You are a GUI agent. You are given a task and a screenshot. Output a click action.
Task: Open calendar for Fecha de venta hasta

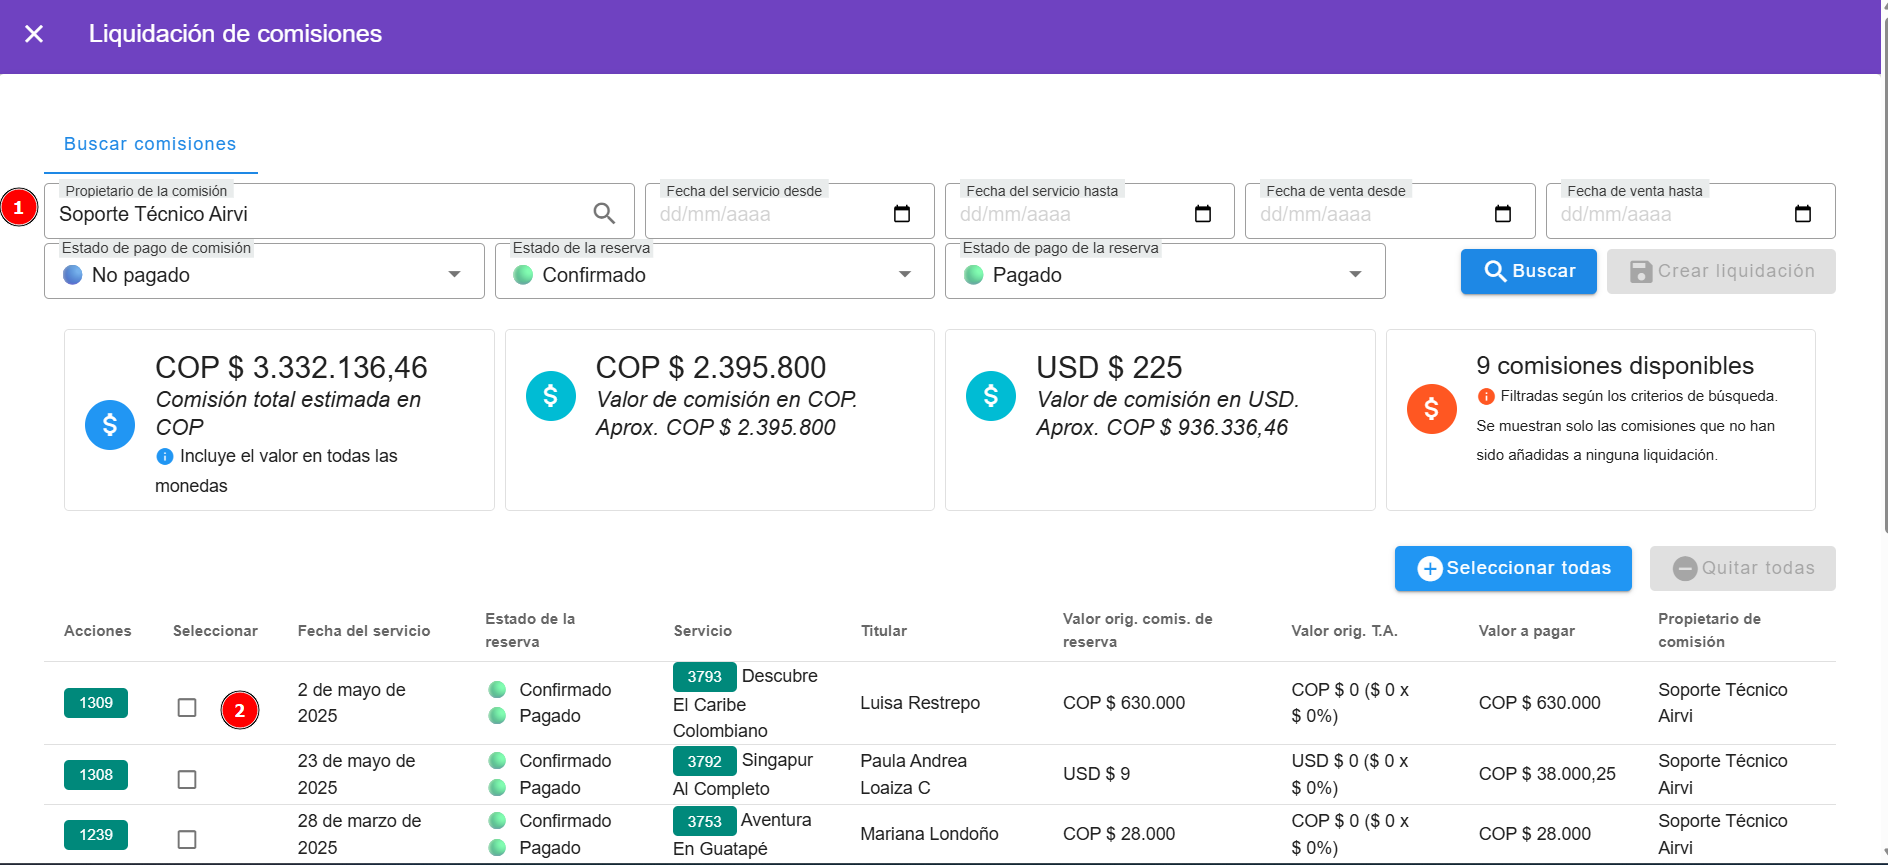pos(1802,214)
